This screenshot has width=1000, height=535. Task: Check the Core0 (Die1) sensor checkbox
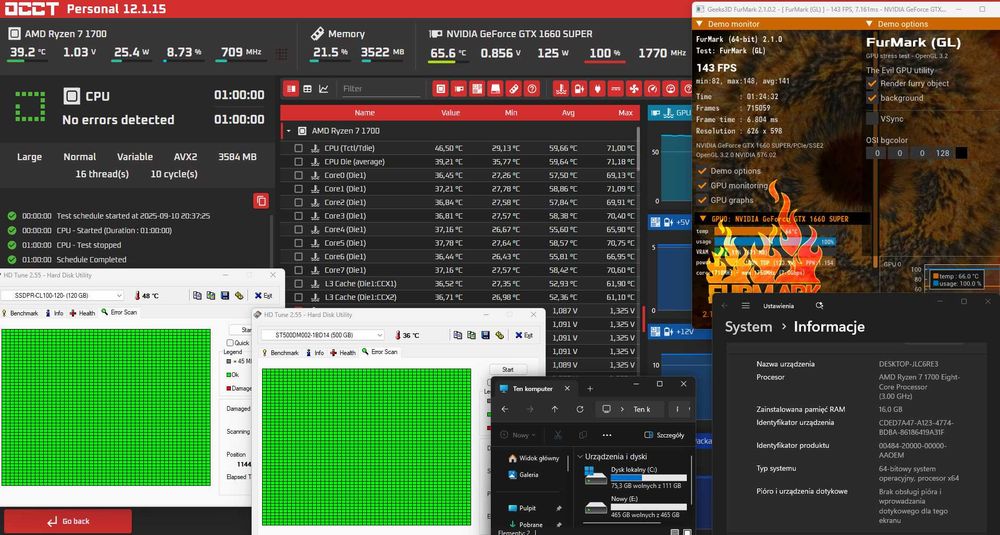[x=298, y=175]
